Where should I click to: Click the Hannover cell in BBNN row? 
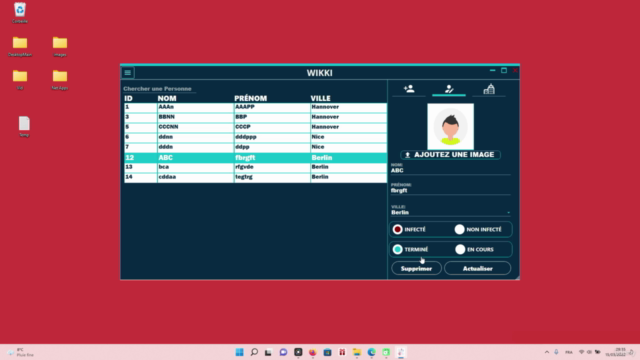(348, 117)
